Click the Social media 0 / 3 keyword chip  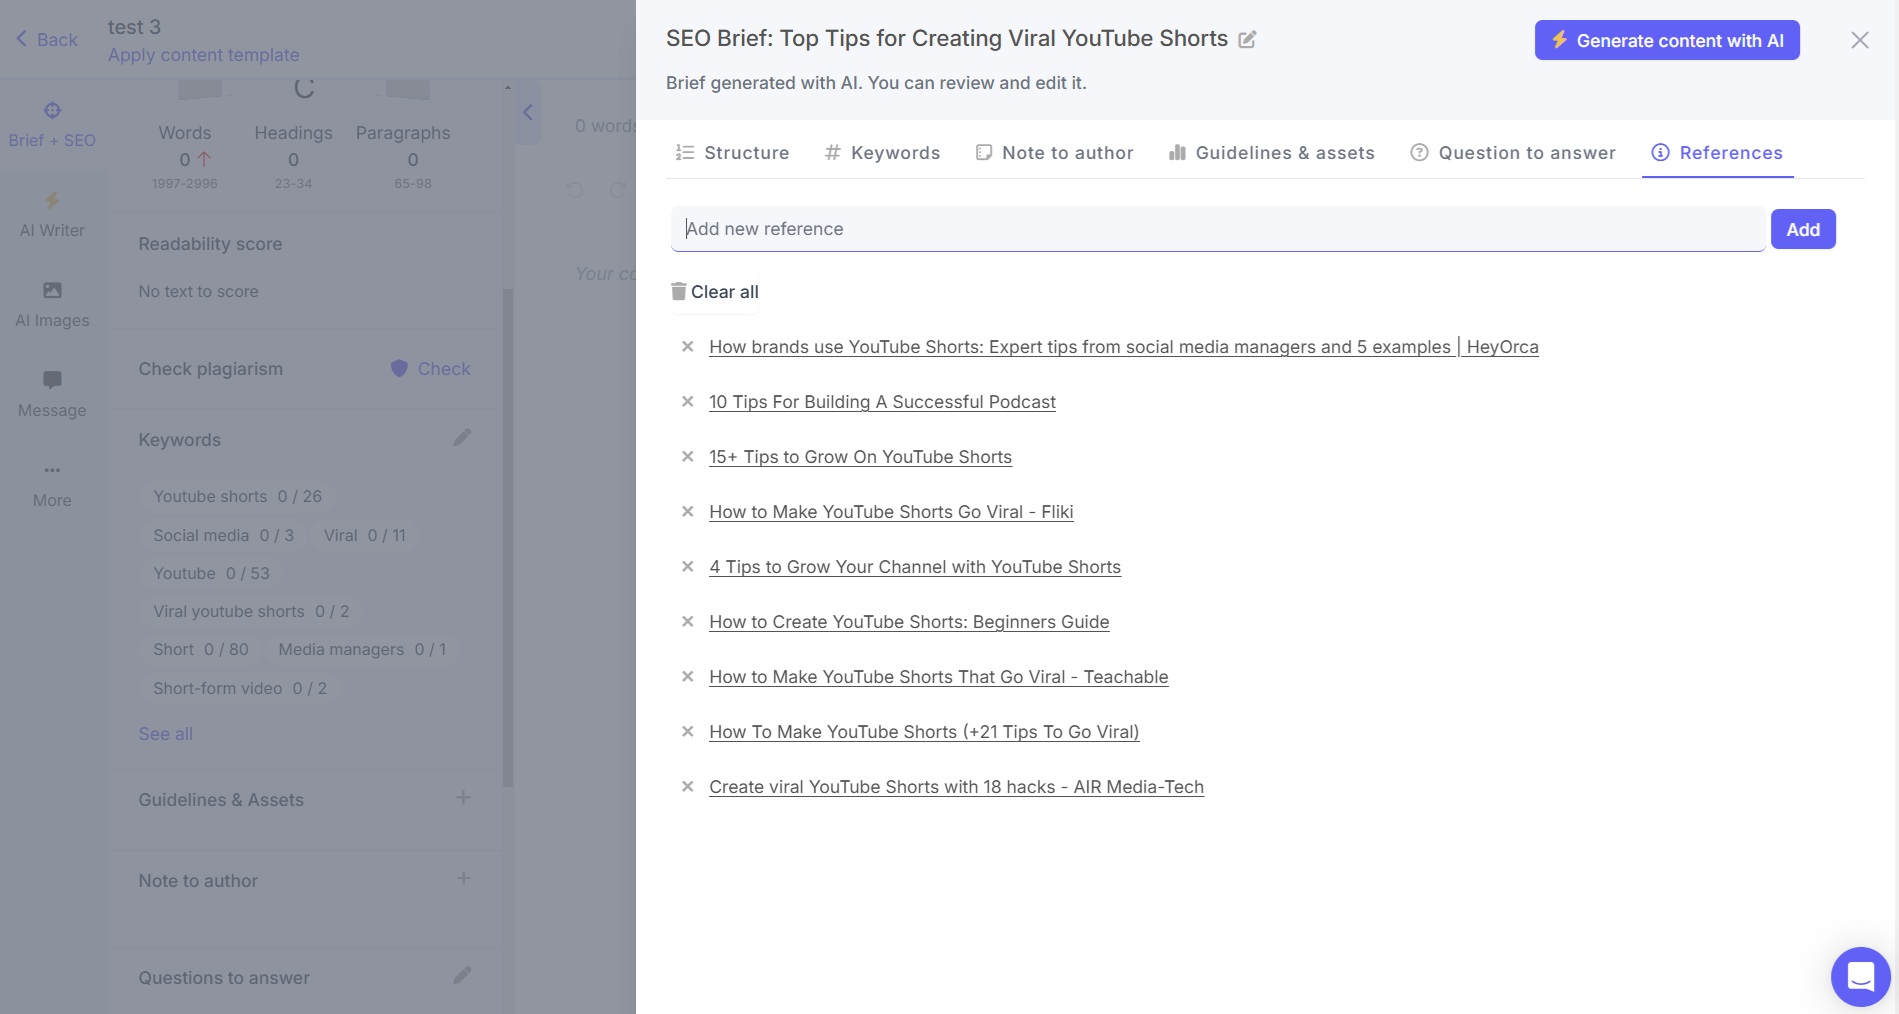pos(224,536)
